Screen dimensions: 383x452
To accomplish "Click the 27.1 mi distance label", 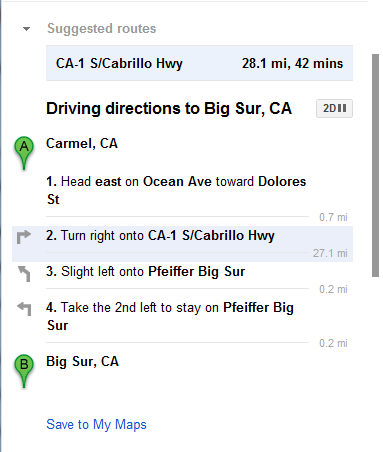I will point(330,253).
